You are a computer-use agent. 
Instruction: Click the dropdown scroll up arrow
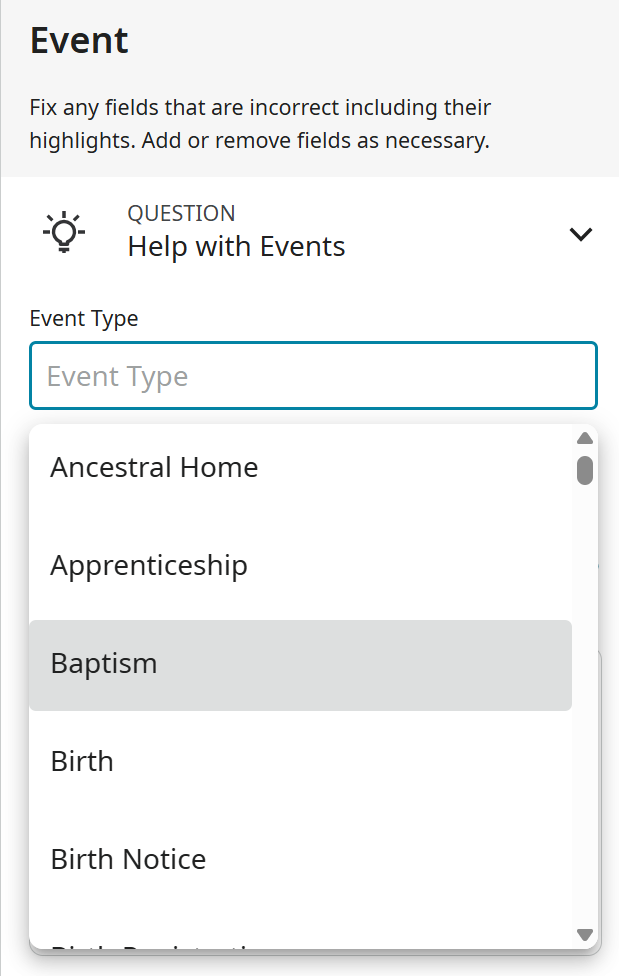(x=585, y=438)
